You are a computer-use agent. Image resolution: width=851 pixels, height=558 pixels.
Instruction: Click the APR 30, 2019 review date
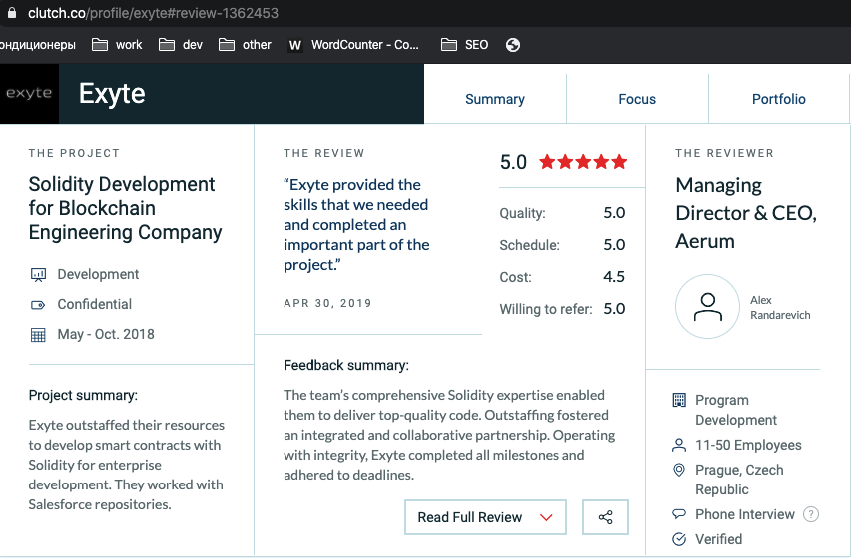coord(328,303)
